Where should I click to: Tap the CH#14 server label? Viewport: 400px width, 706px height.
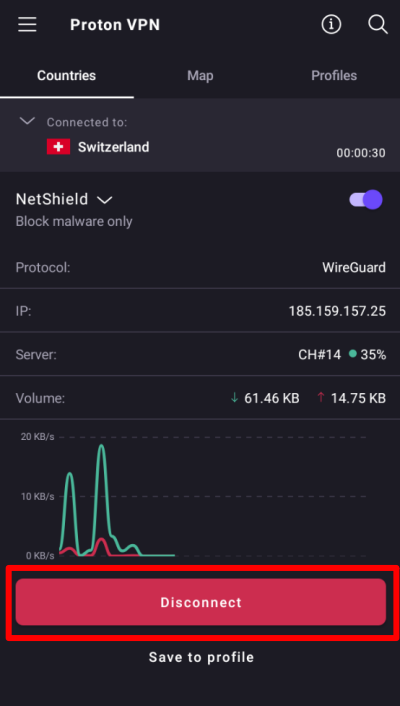[x=320, y=355]
